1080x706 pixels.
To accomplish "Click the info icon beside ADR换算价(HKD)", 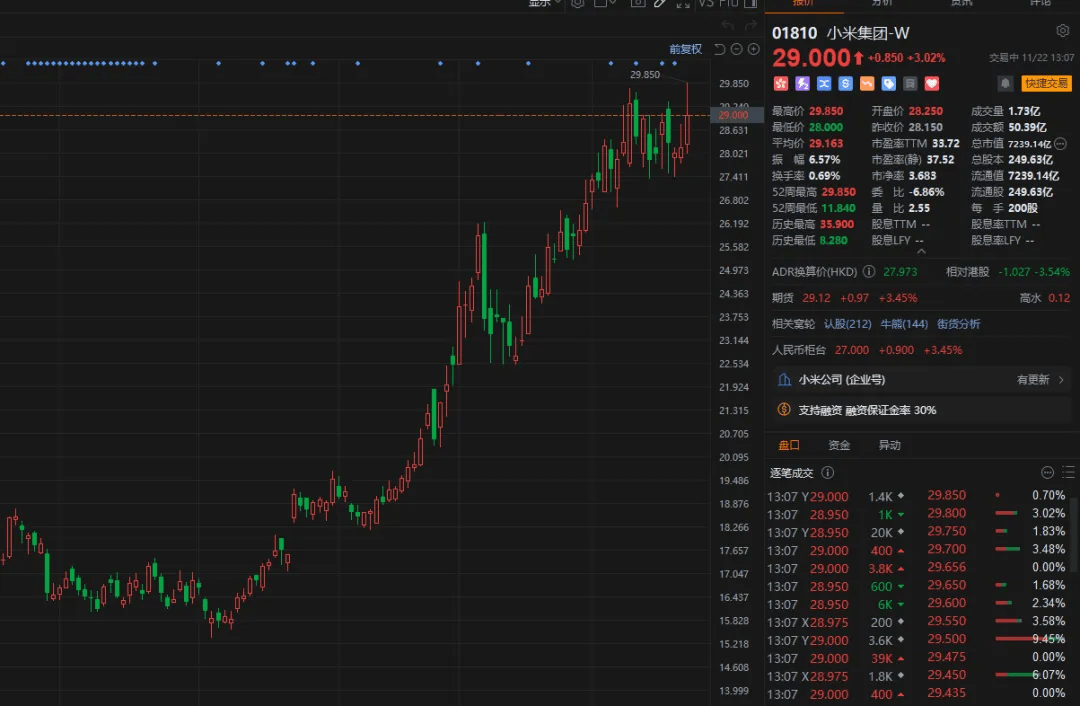I will tap(869, 271).
